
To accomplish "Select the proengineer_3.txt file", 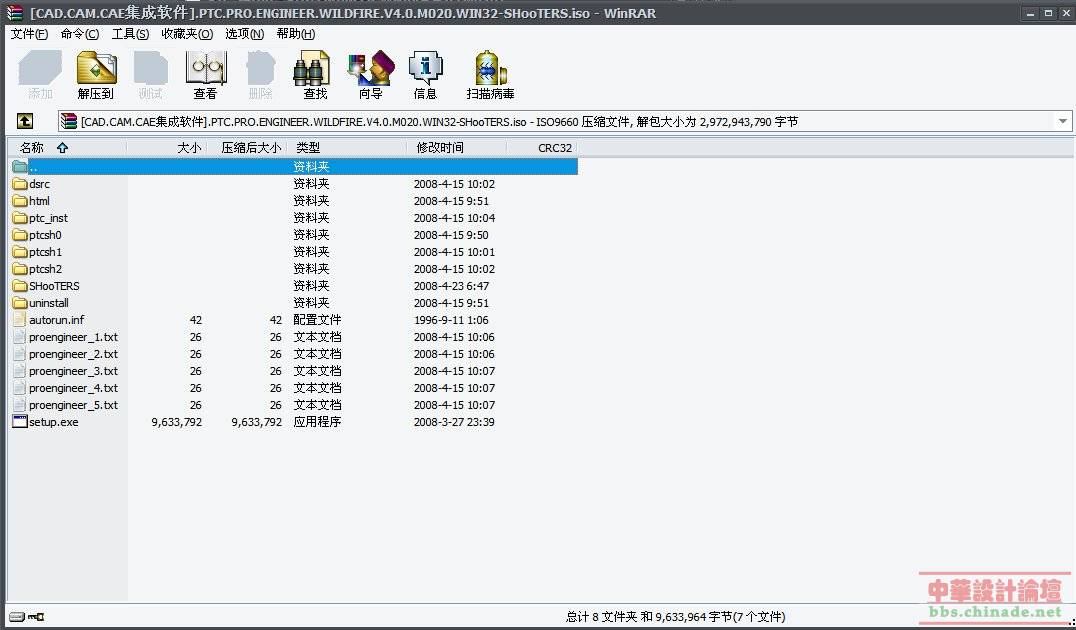I will 73,371.
